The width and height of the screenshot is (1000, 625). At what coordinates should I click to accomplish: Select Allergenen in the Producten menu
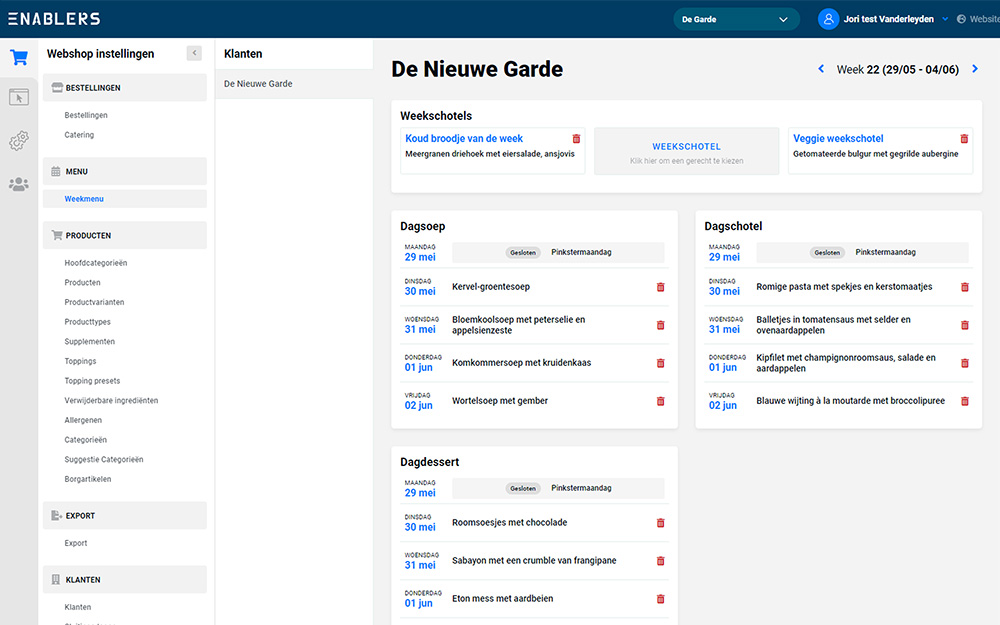click(83, 420)
